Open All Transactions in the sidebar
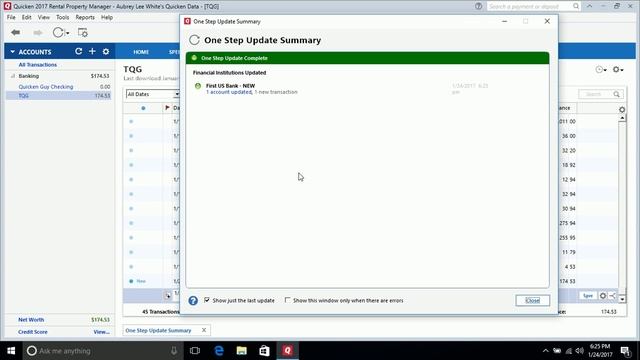Viewport: 640px width, 360px height. 38,64
